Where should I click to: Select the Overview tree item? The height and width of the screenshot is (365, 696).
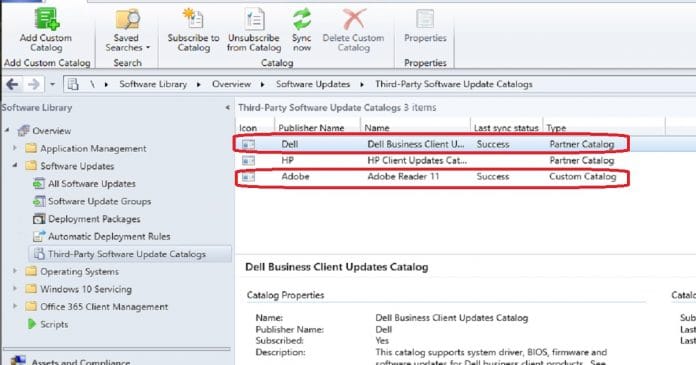[x=51, y=131]
